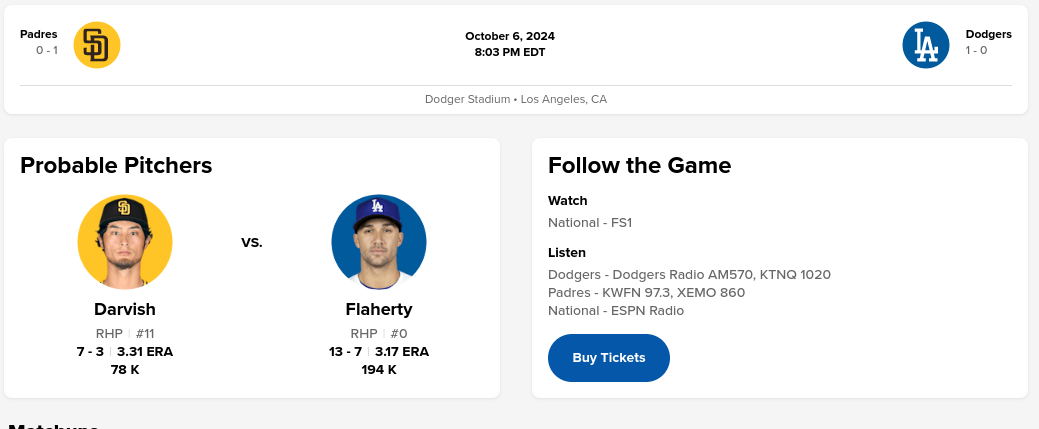Click the Buy Tickets button
Image resolution: width=1039 pixels, height=429 pixels.
(x=608, y=358)
